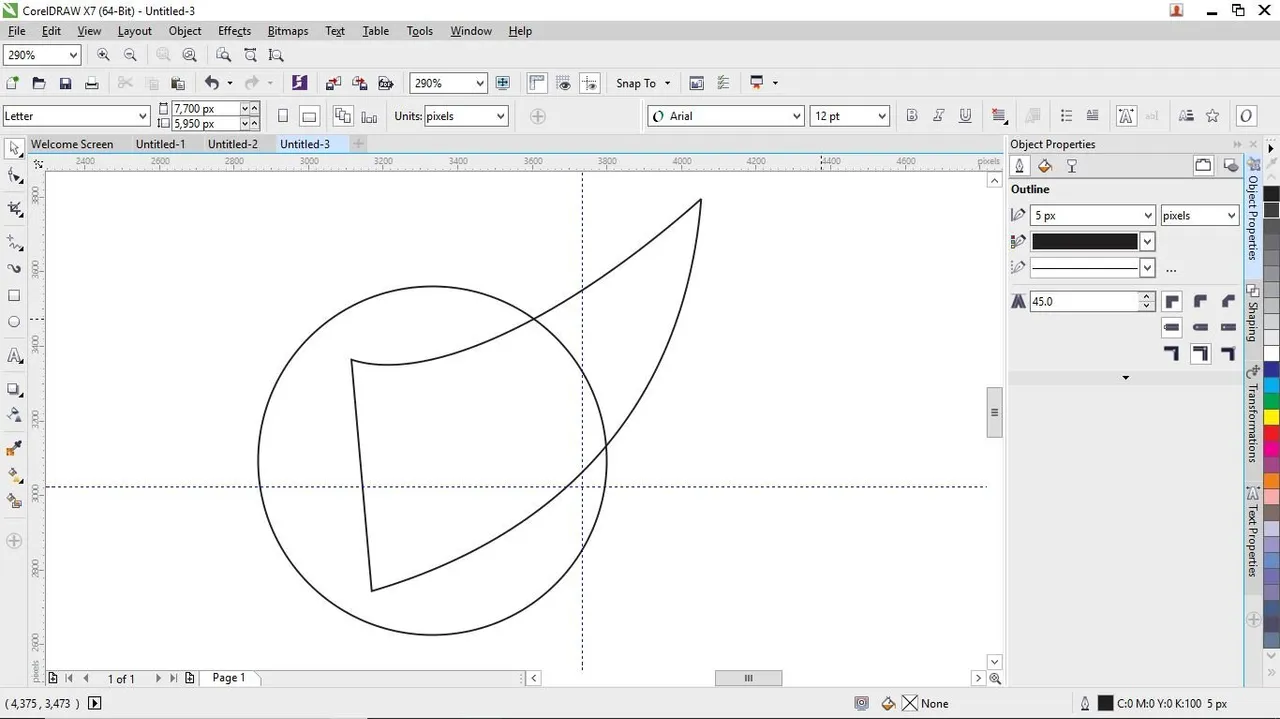Open the Arial font list dropdown
The width and height of the screenshot is (1280, 719).
797,116
